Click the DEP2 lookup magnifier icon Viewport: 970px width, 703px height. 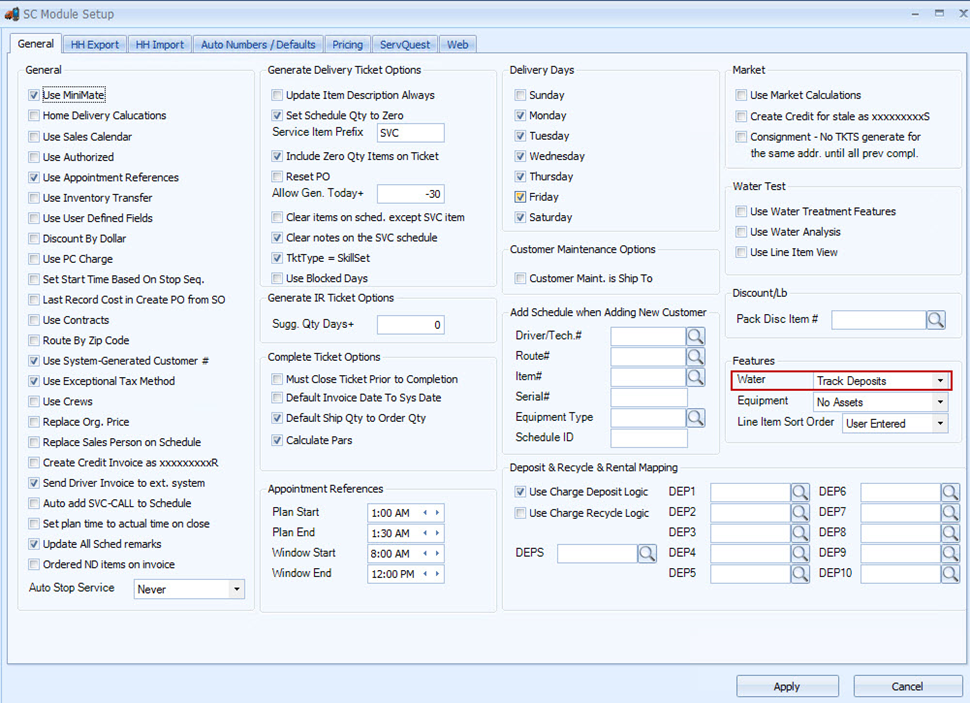[x=800, y=512]
